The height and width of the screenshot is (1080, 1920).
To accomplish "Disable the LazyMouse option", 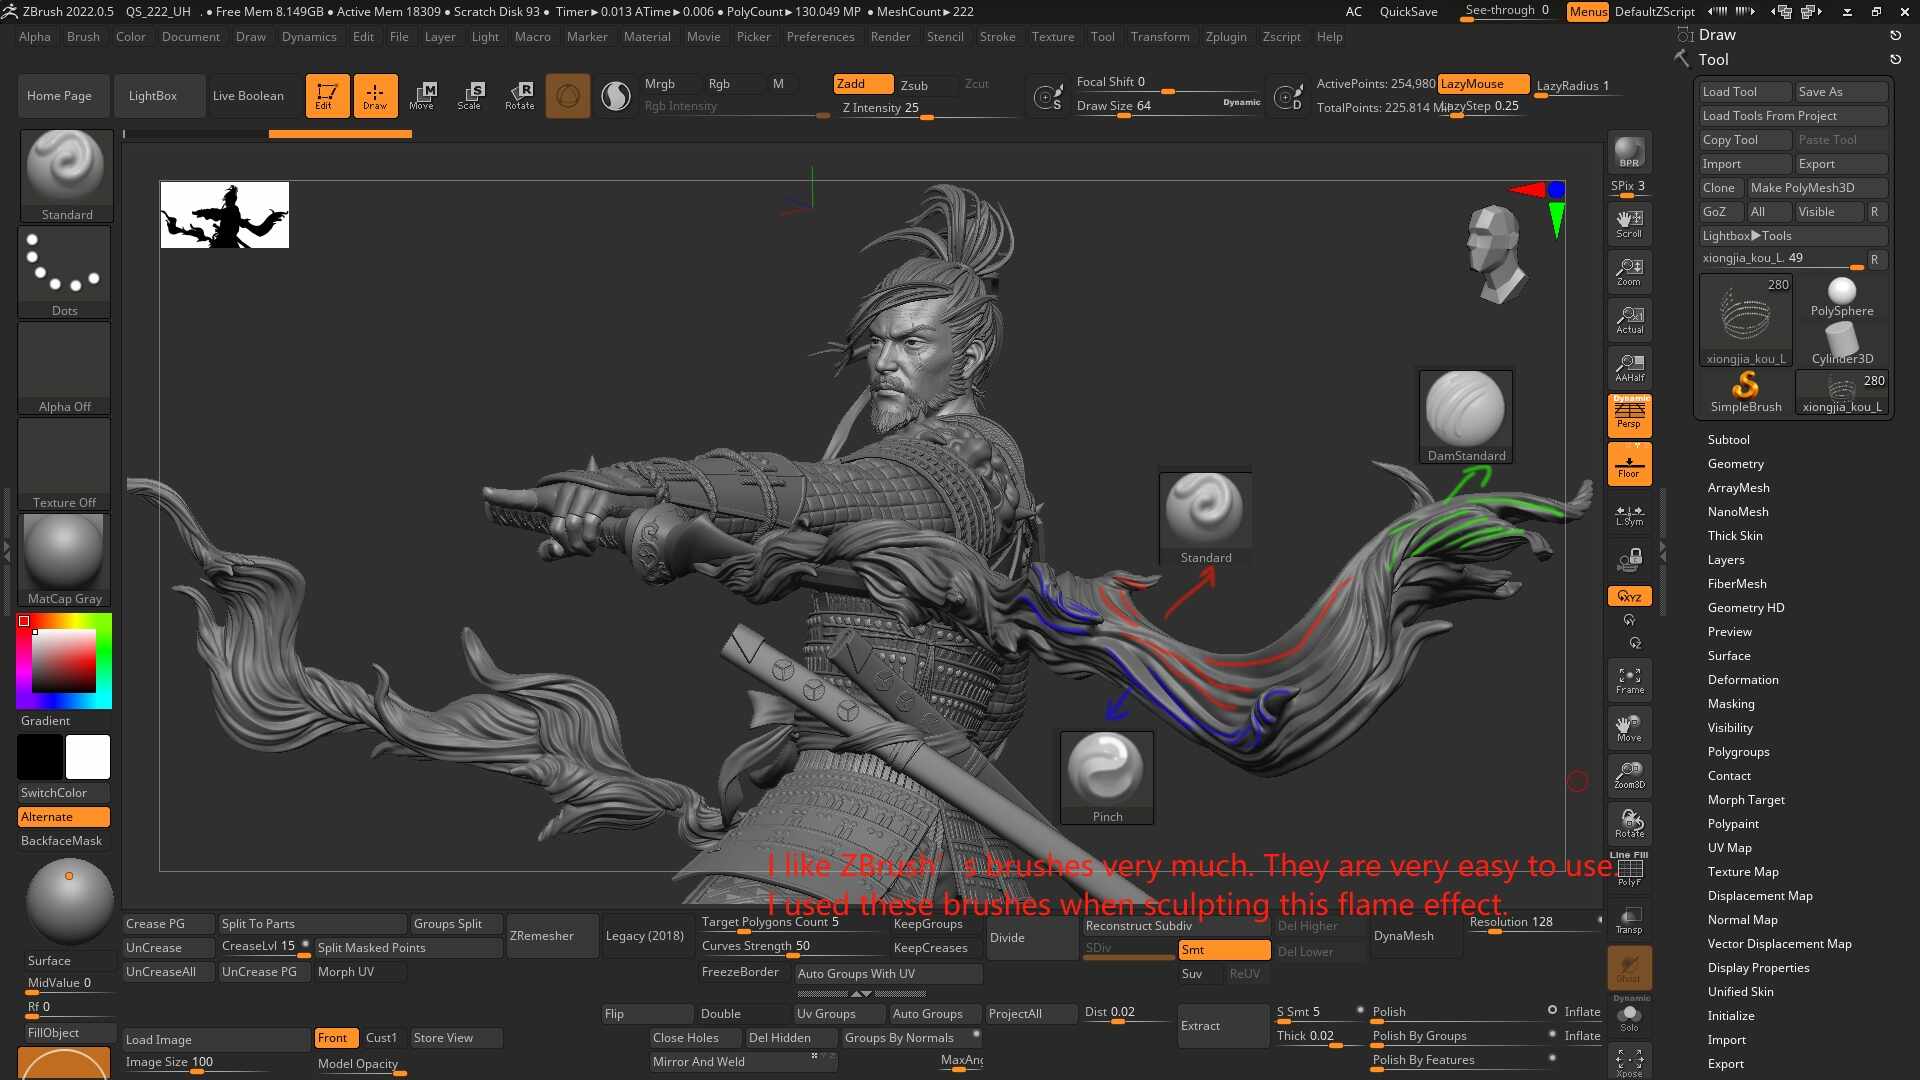I will [1483, 84].
